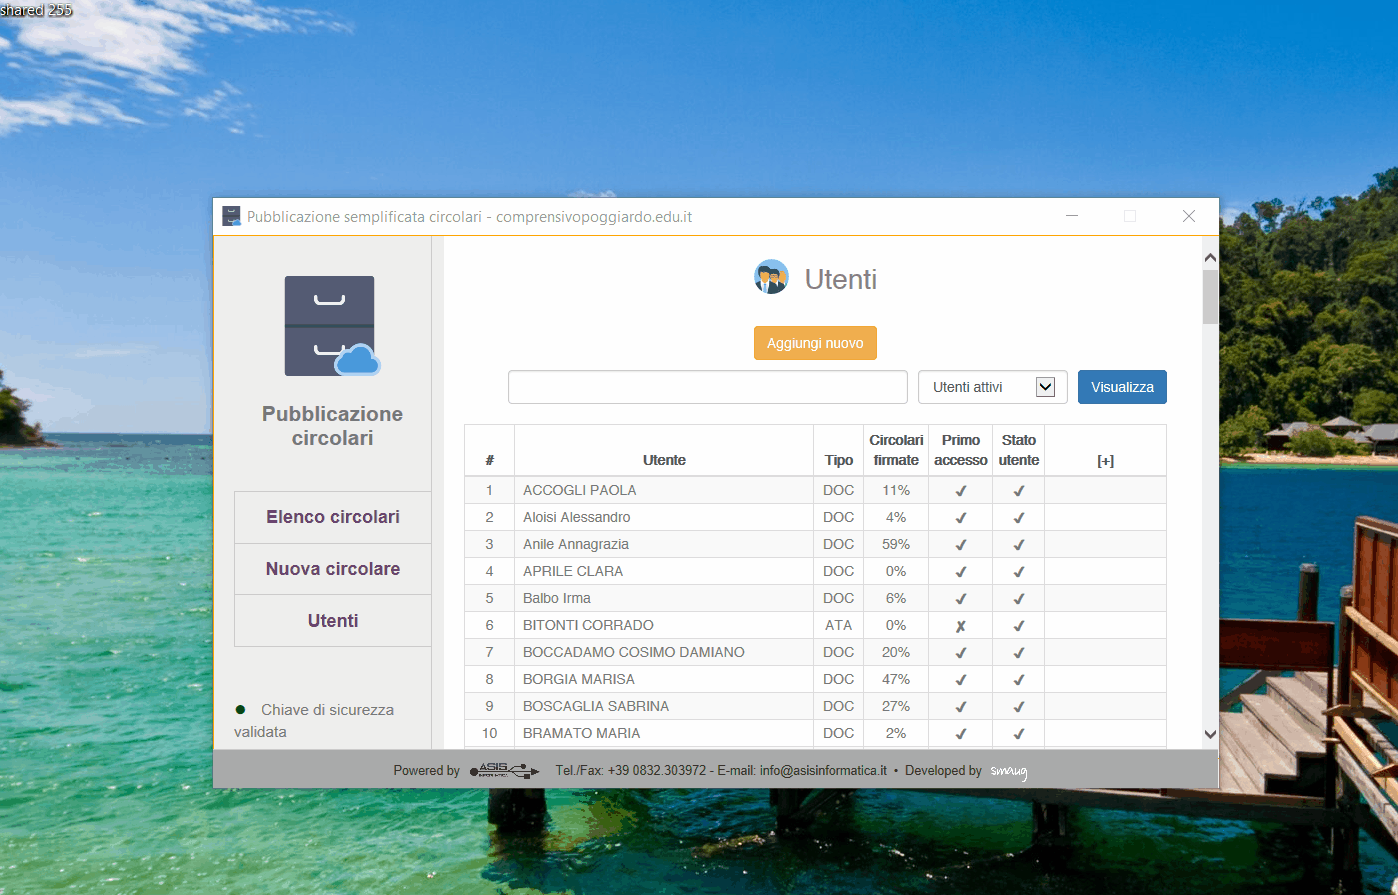Click the 11% value for ACCOGLI PAOLA
The width and height of the screenshot is (1398, 895).
896,490
